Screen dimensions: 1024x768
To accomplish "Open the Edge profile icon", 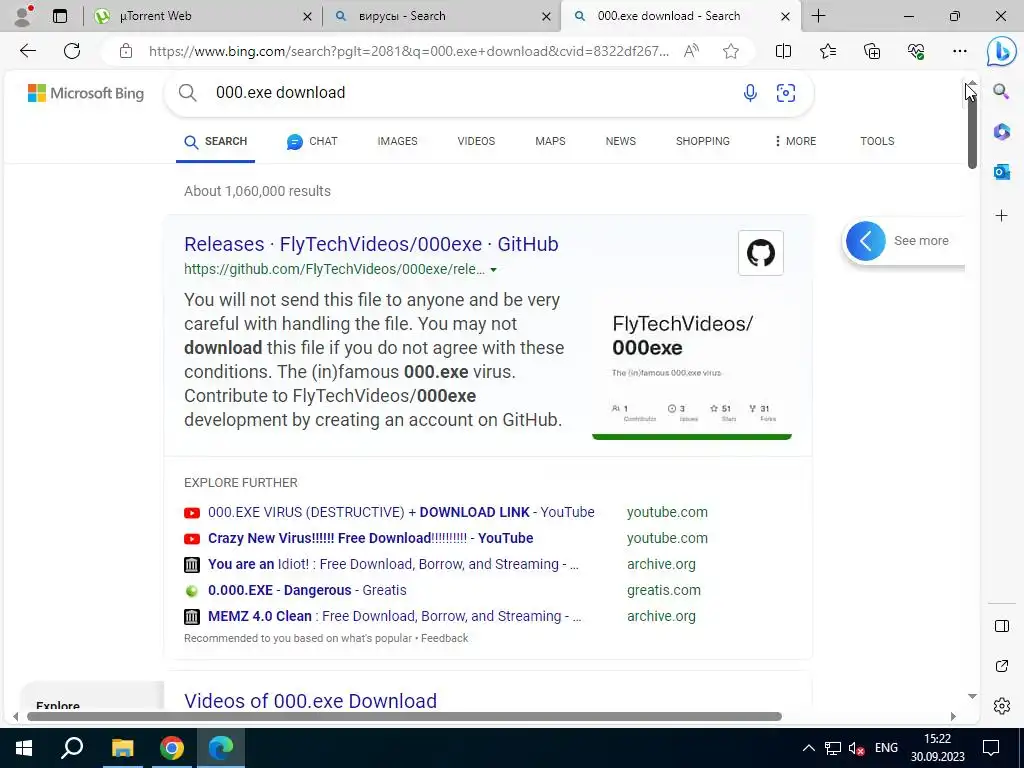I will pos(24,16).
